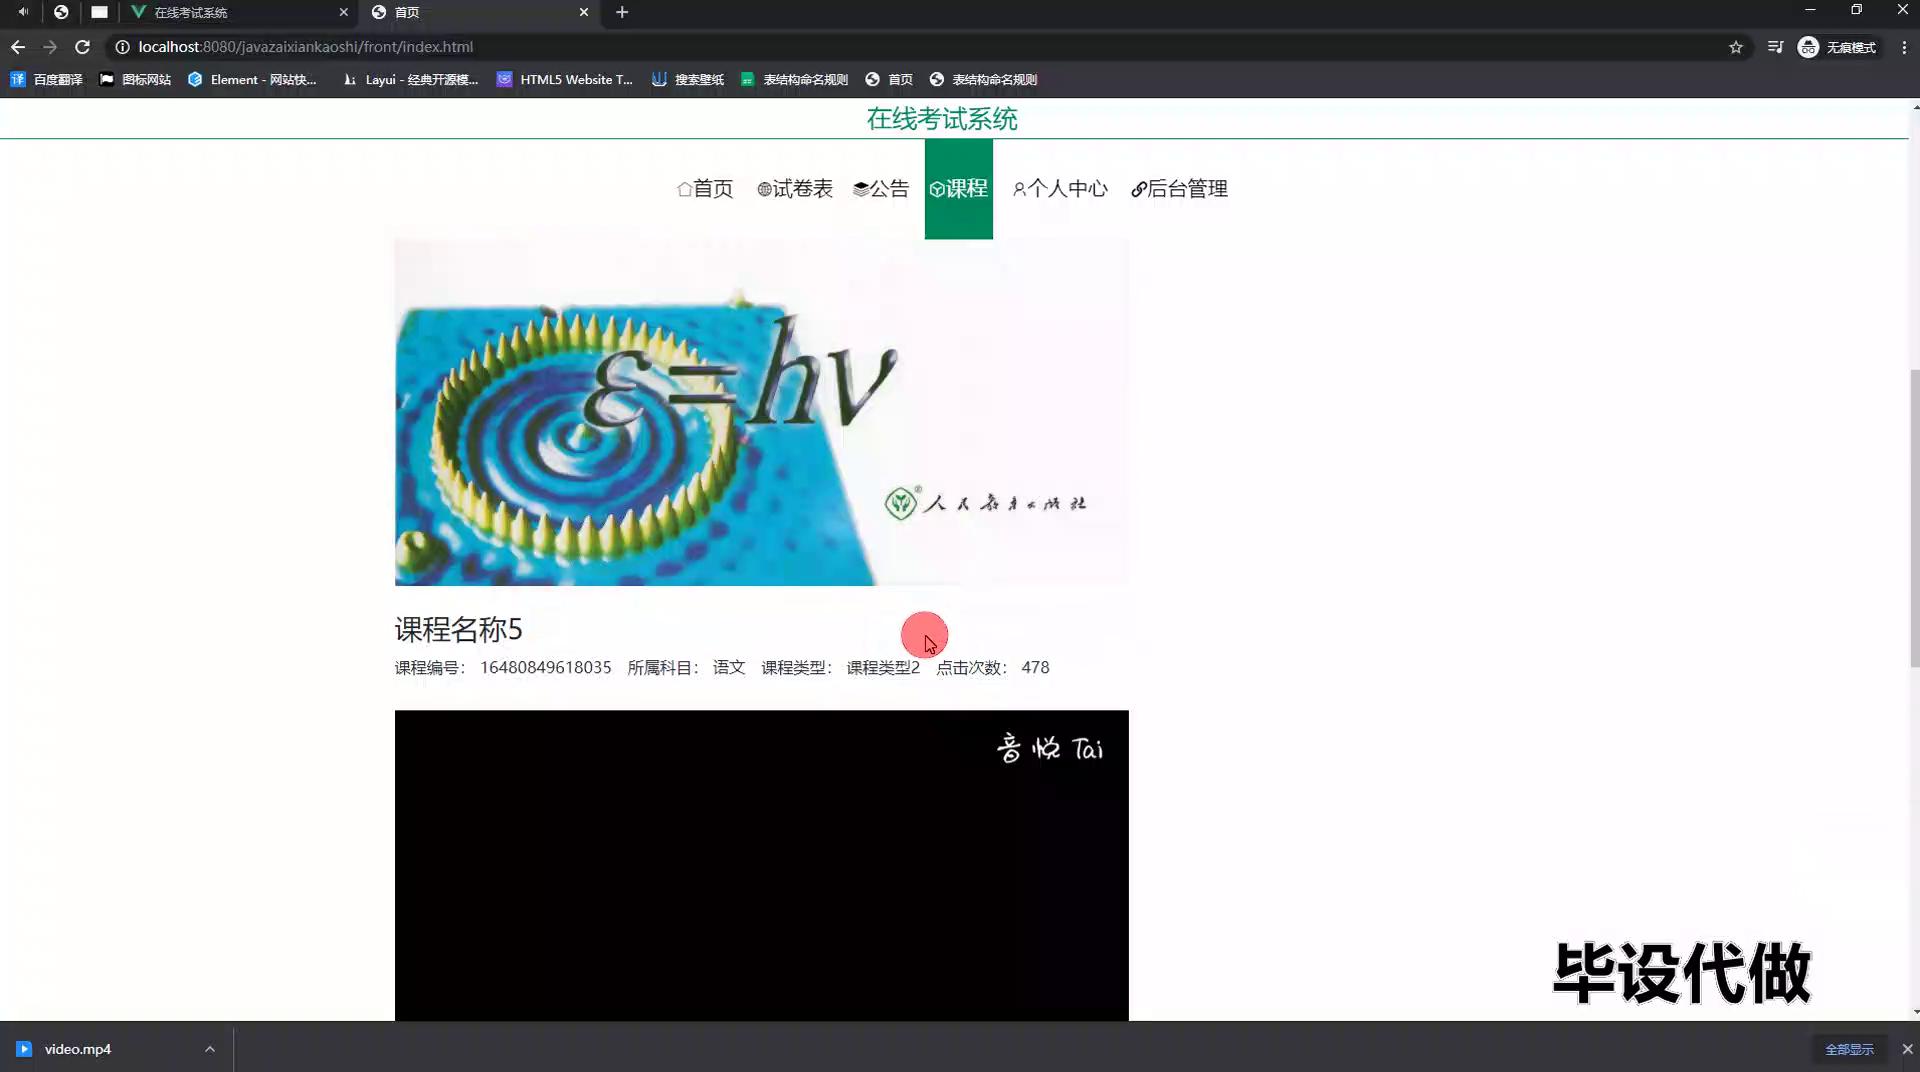Select the 个人中心 menu item
This screenshot has height=1072, width=1920.
[x=1060, y=189]
